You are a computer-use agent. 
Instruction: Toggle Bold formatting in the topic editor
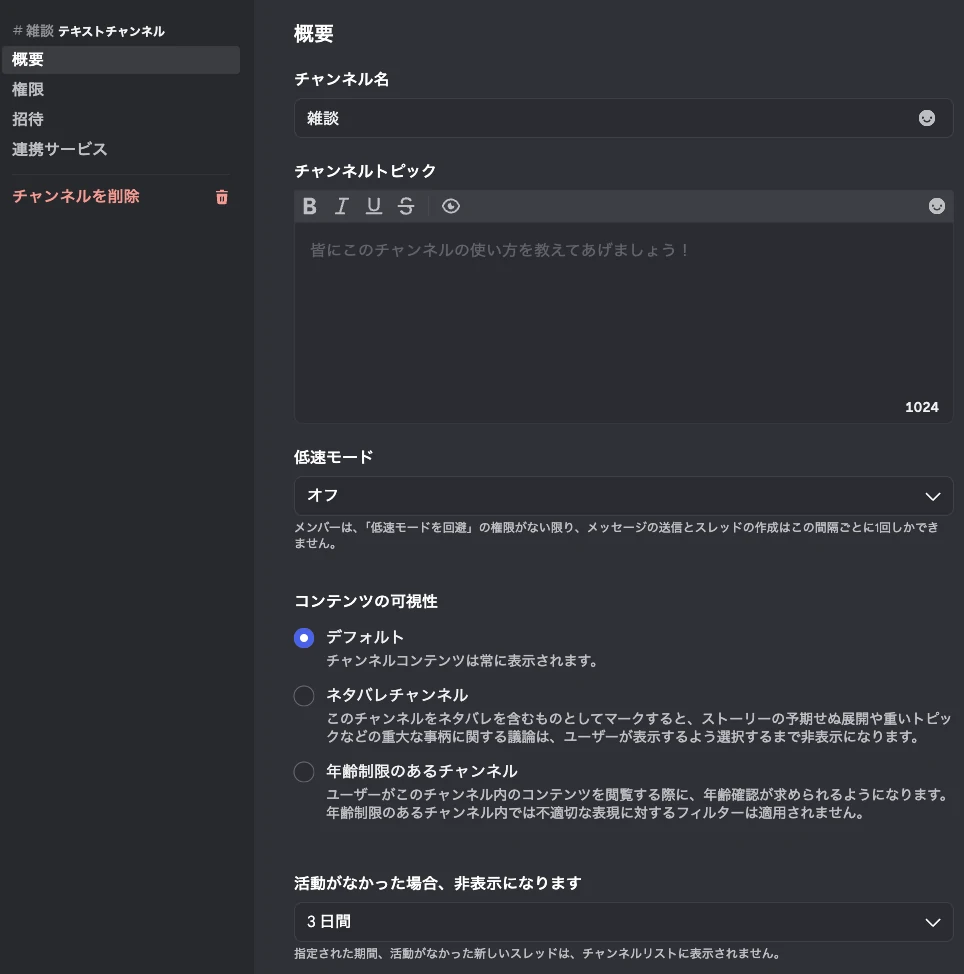coord(309,206)
